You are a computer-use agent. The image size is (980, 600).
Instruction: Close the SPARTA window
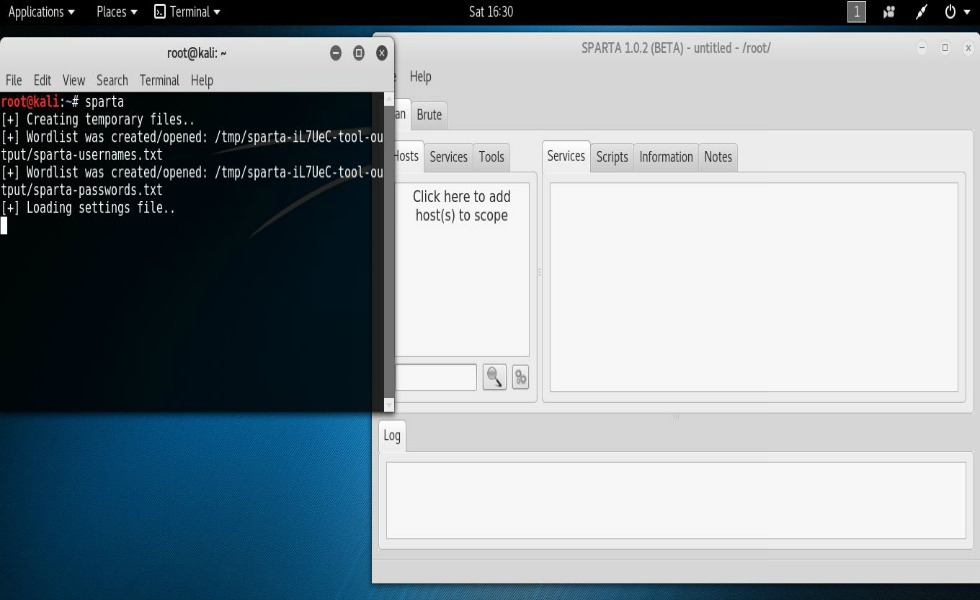click(968, 48)
